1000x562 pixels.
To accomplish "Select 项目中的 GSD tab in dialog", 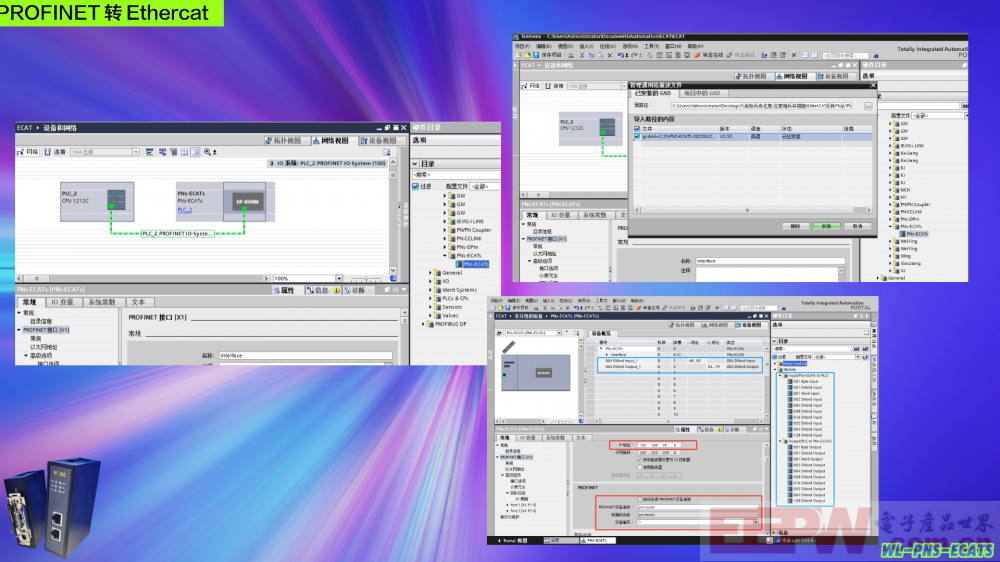I will click(x=702, y=93).
